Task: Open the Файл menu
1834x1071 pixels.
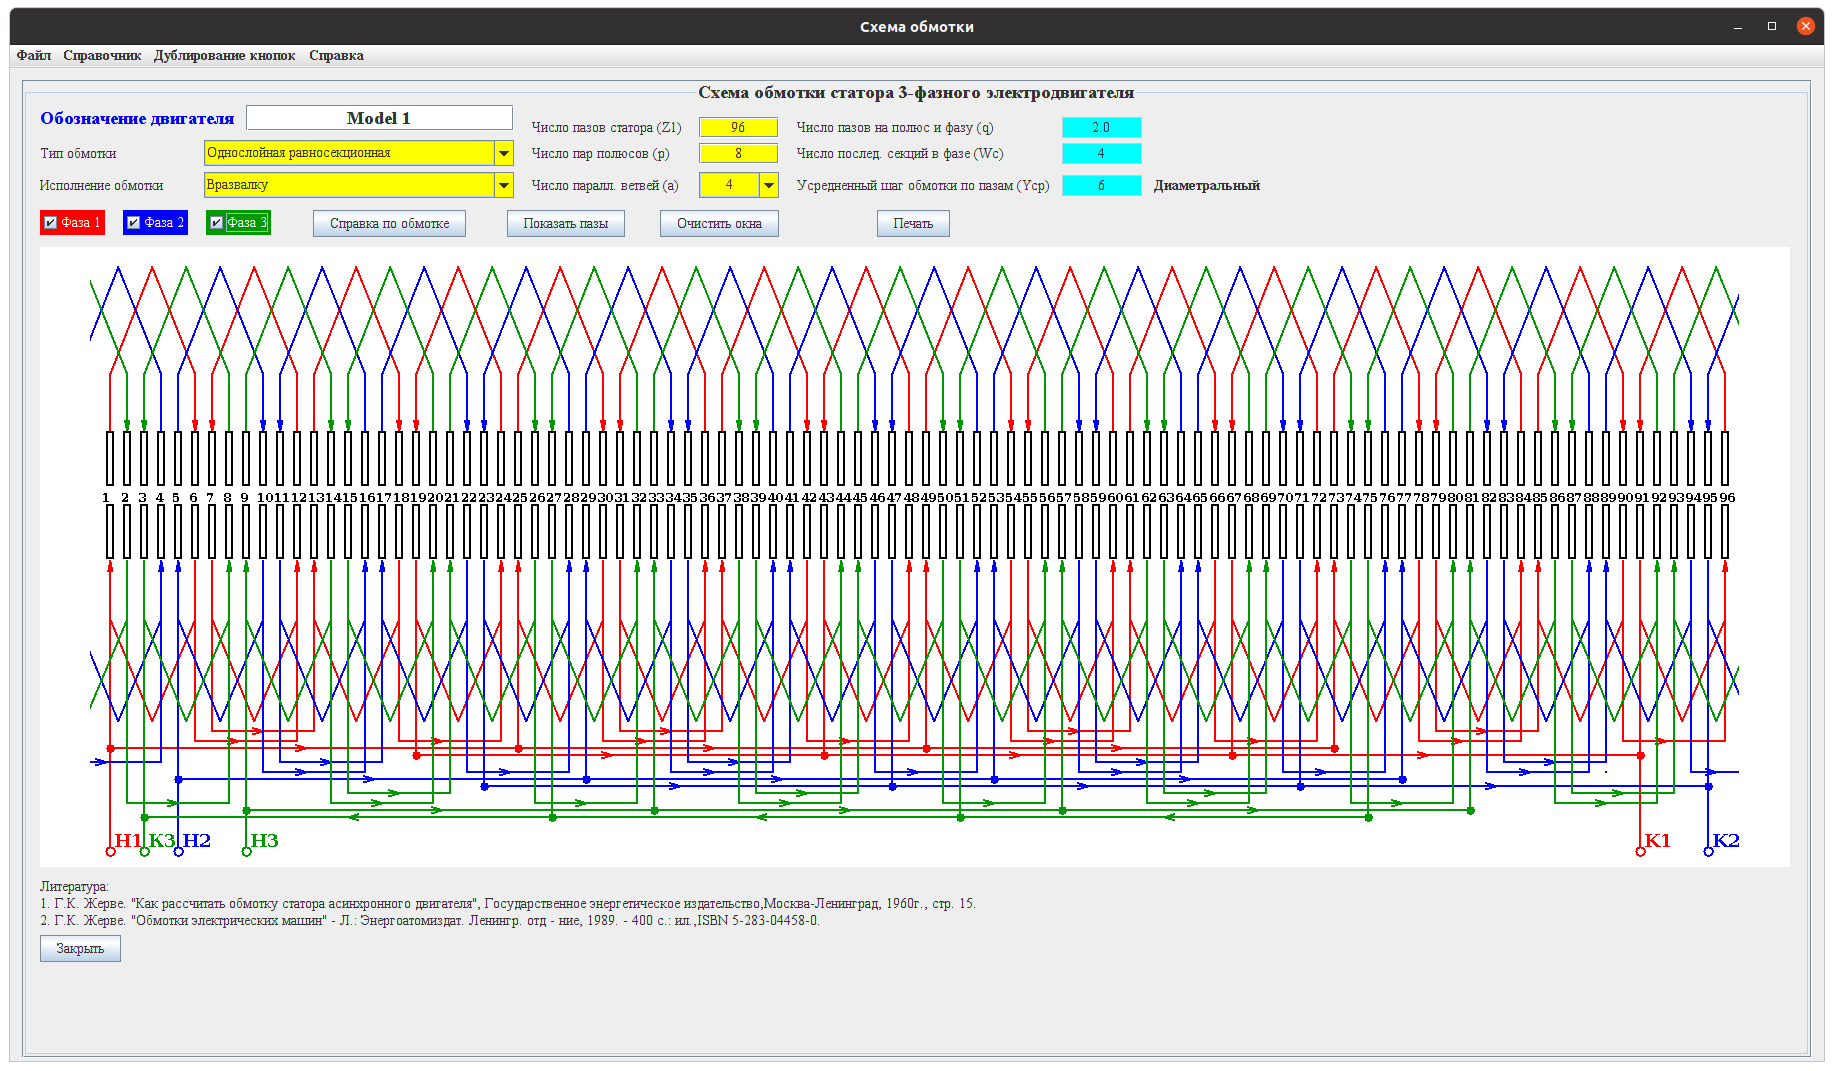Action: [34, 56]
